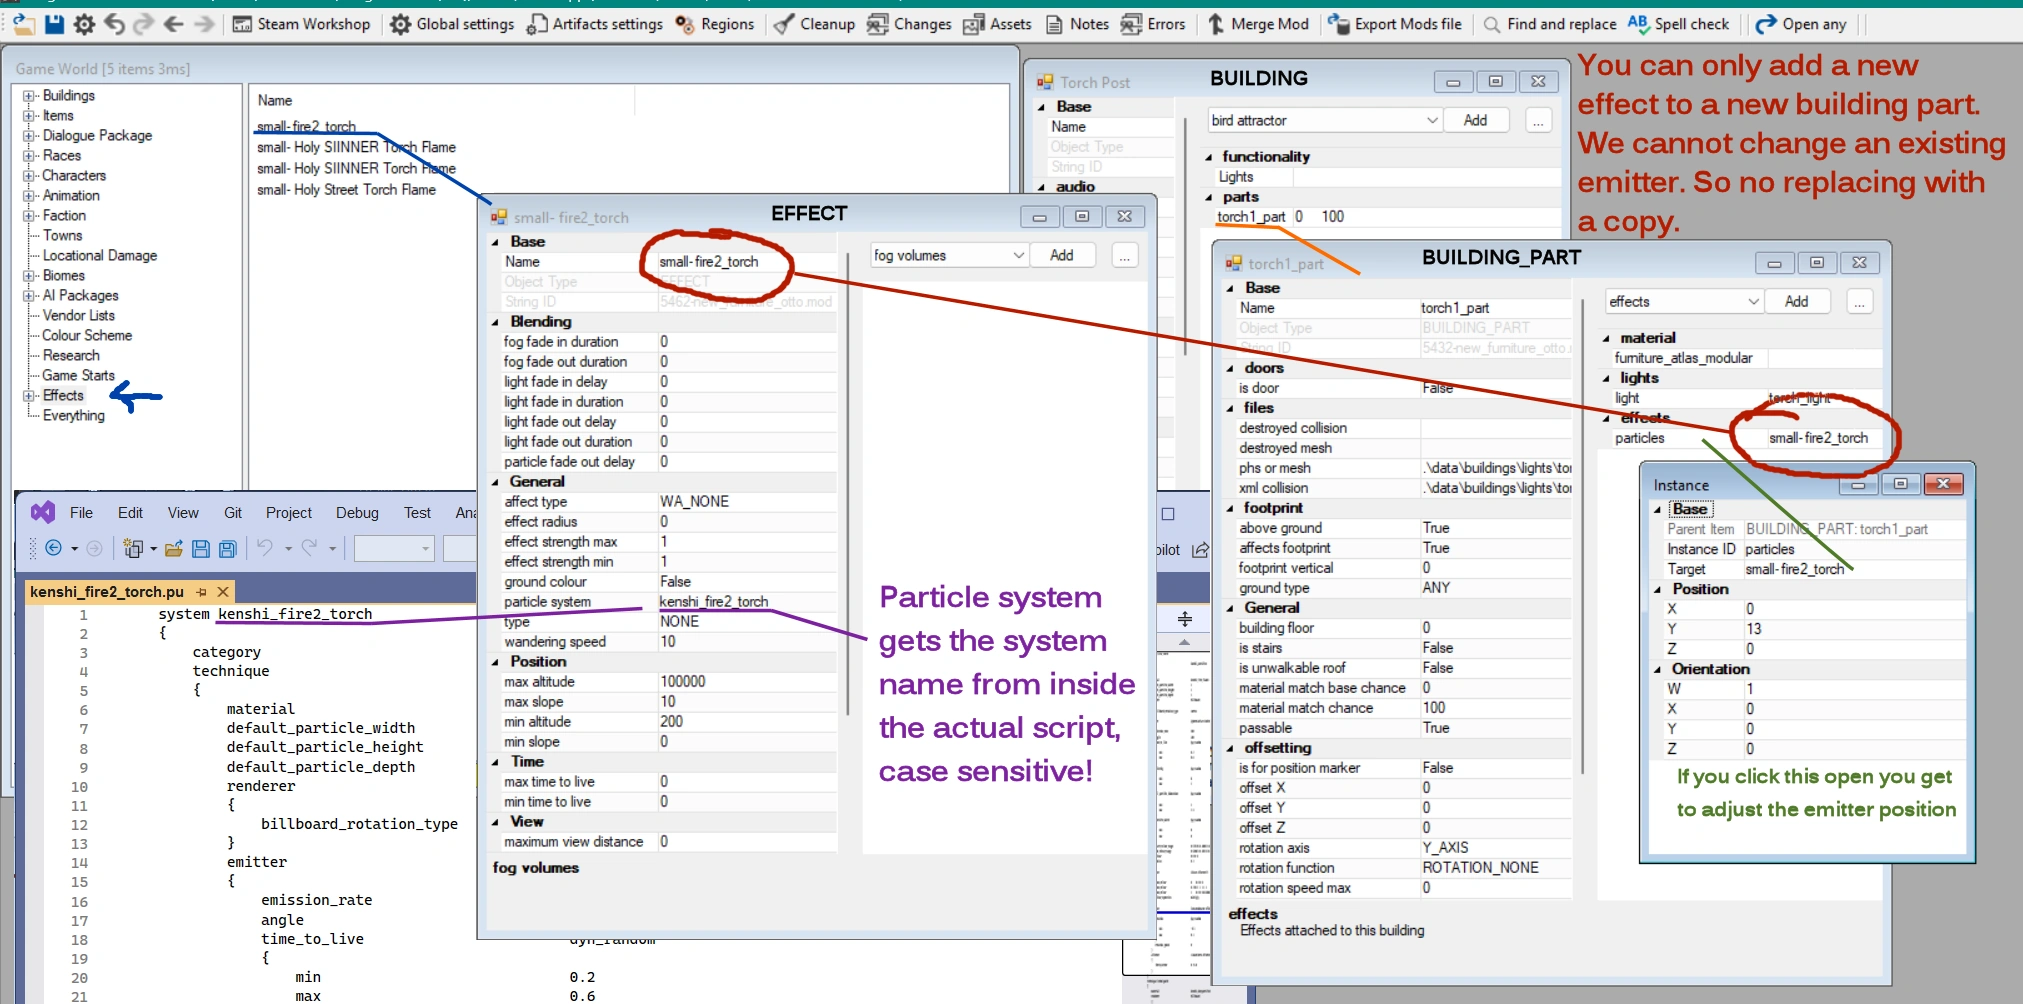Click the Visual Studio logo icon
The height and width of the screenshot is (1004, 2023).
tap(43, 512)
